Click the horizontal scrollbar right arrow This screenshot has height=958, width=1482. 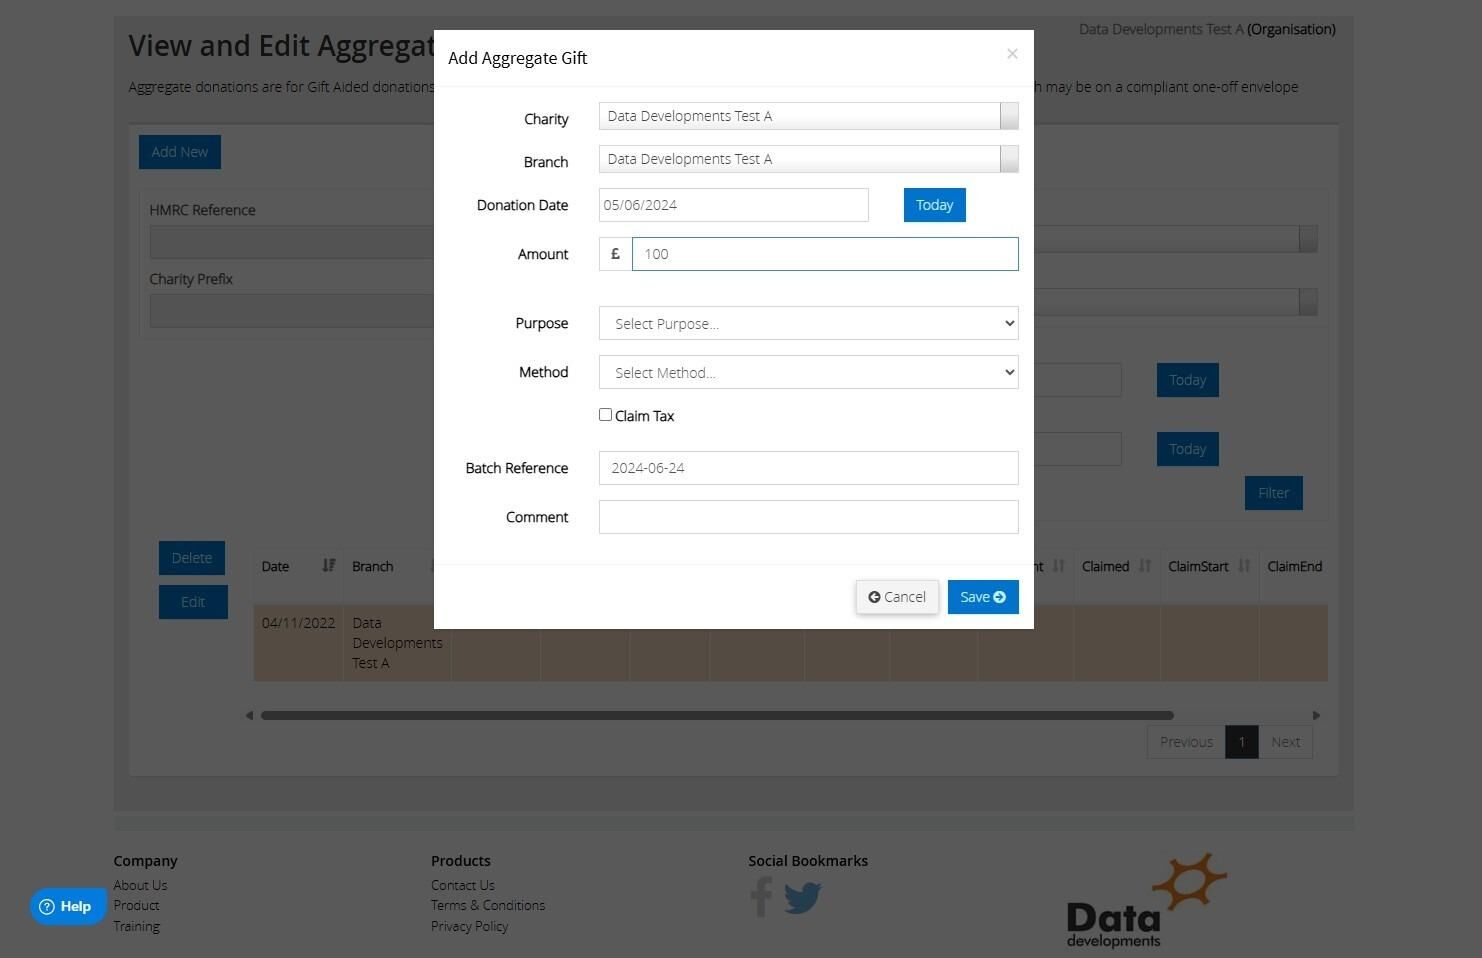(1316, 715)
